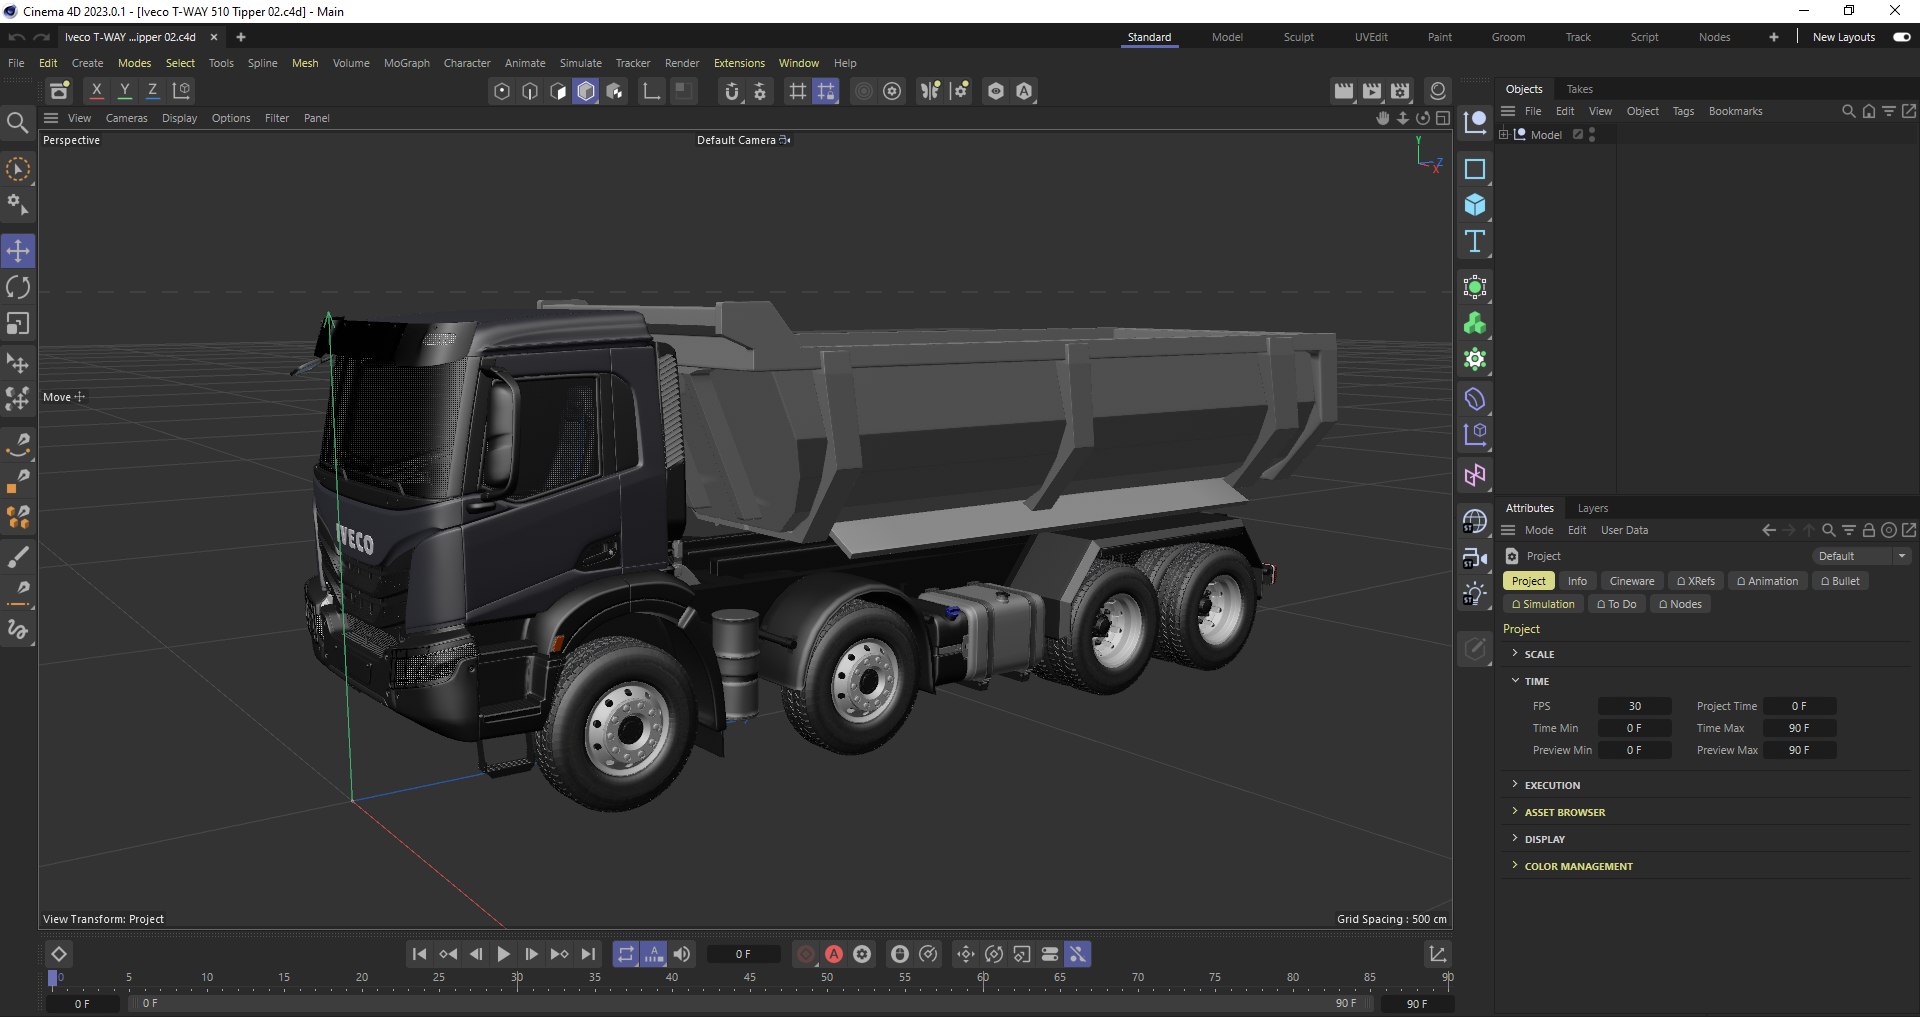
Task: Open the MoGraph menu
Action: pos(407,63)
